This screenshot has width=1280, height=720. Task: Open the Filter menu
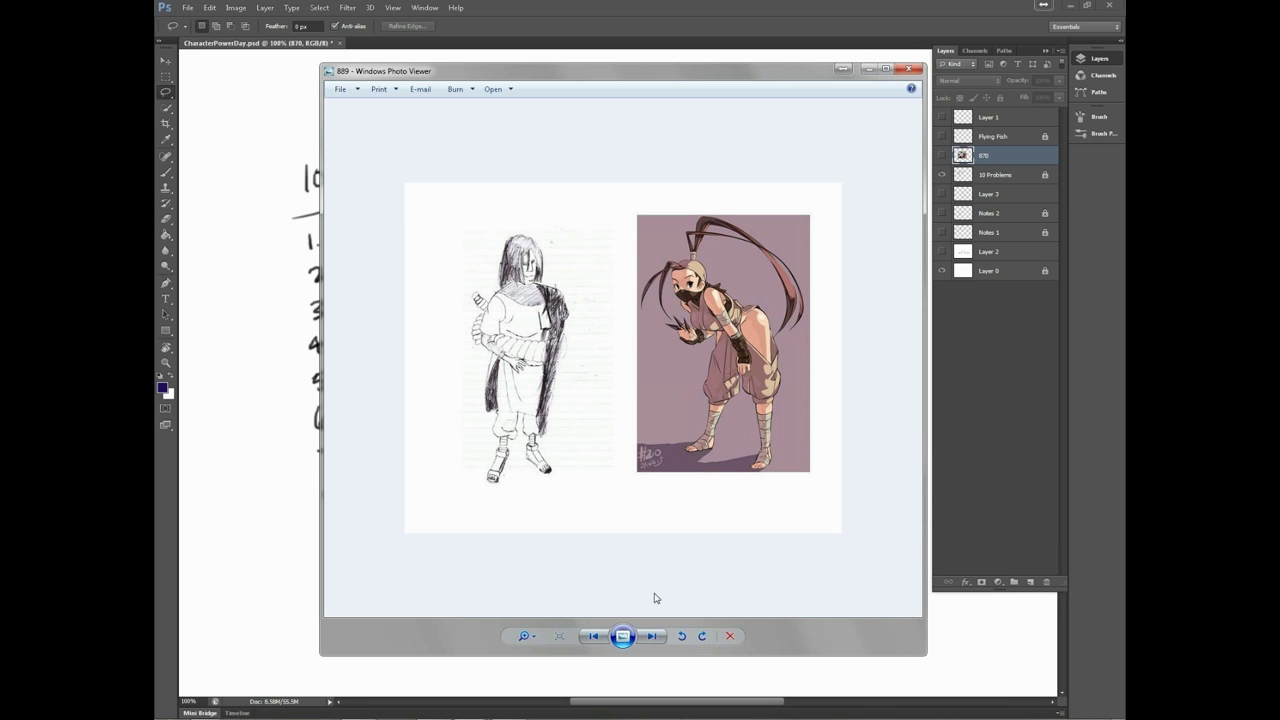click(x=347, y=8)
